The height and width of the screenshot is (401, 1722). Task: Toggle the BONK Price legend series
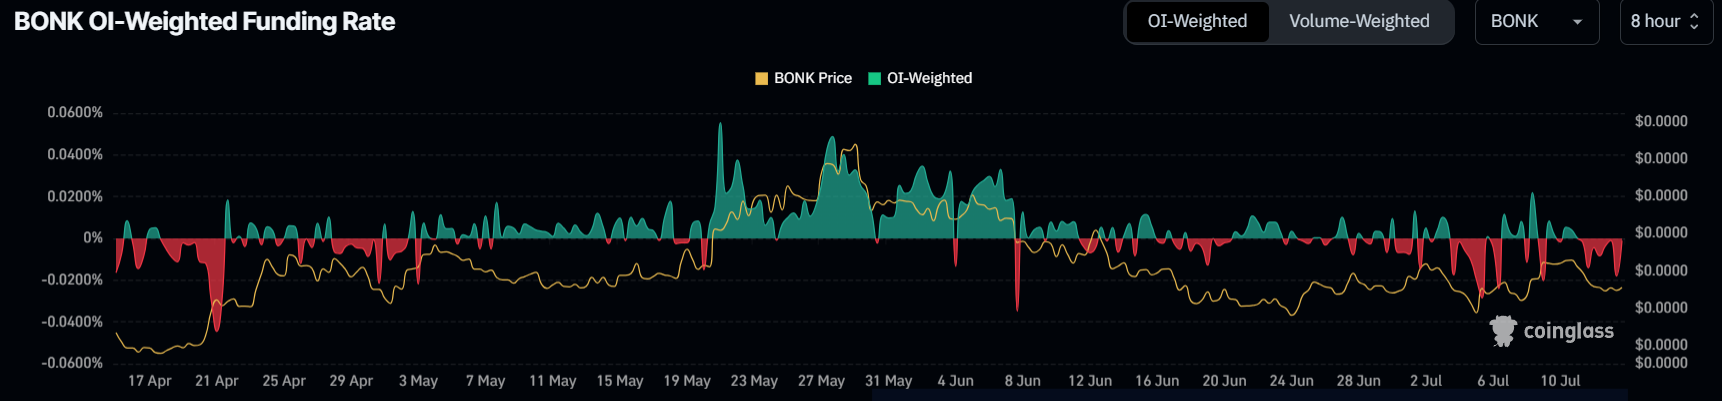804,78
